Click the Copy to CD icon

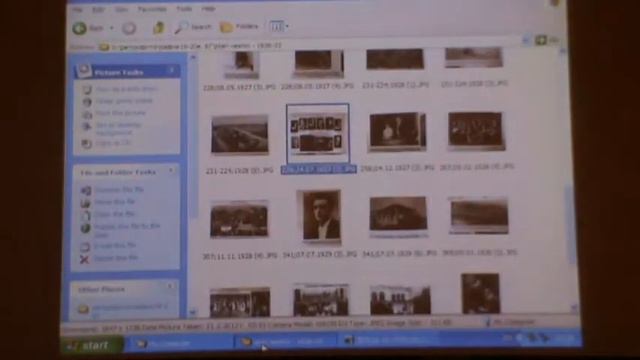click(x=86, y=144)
